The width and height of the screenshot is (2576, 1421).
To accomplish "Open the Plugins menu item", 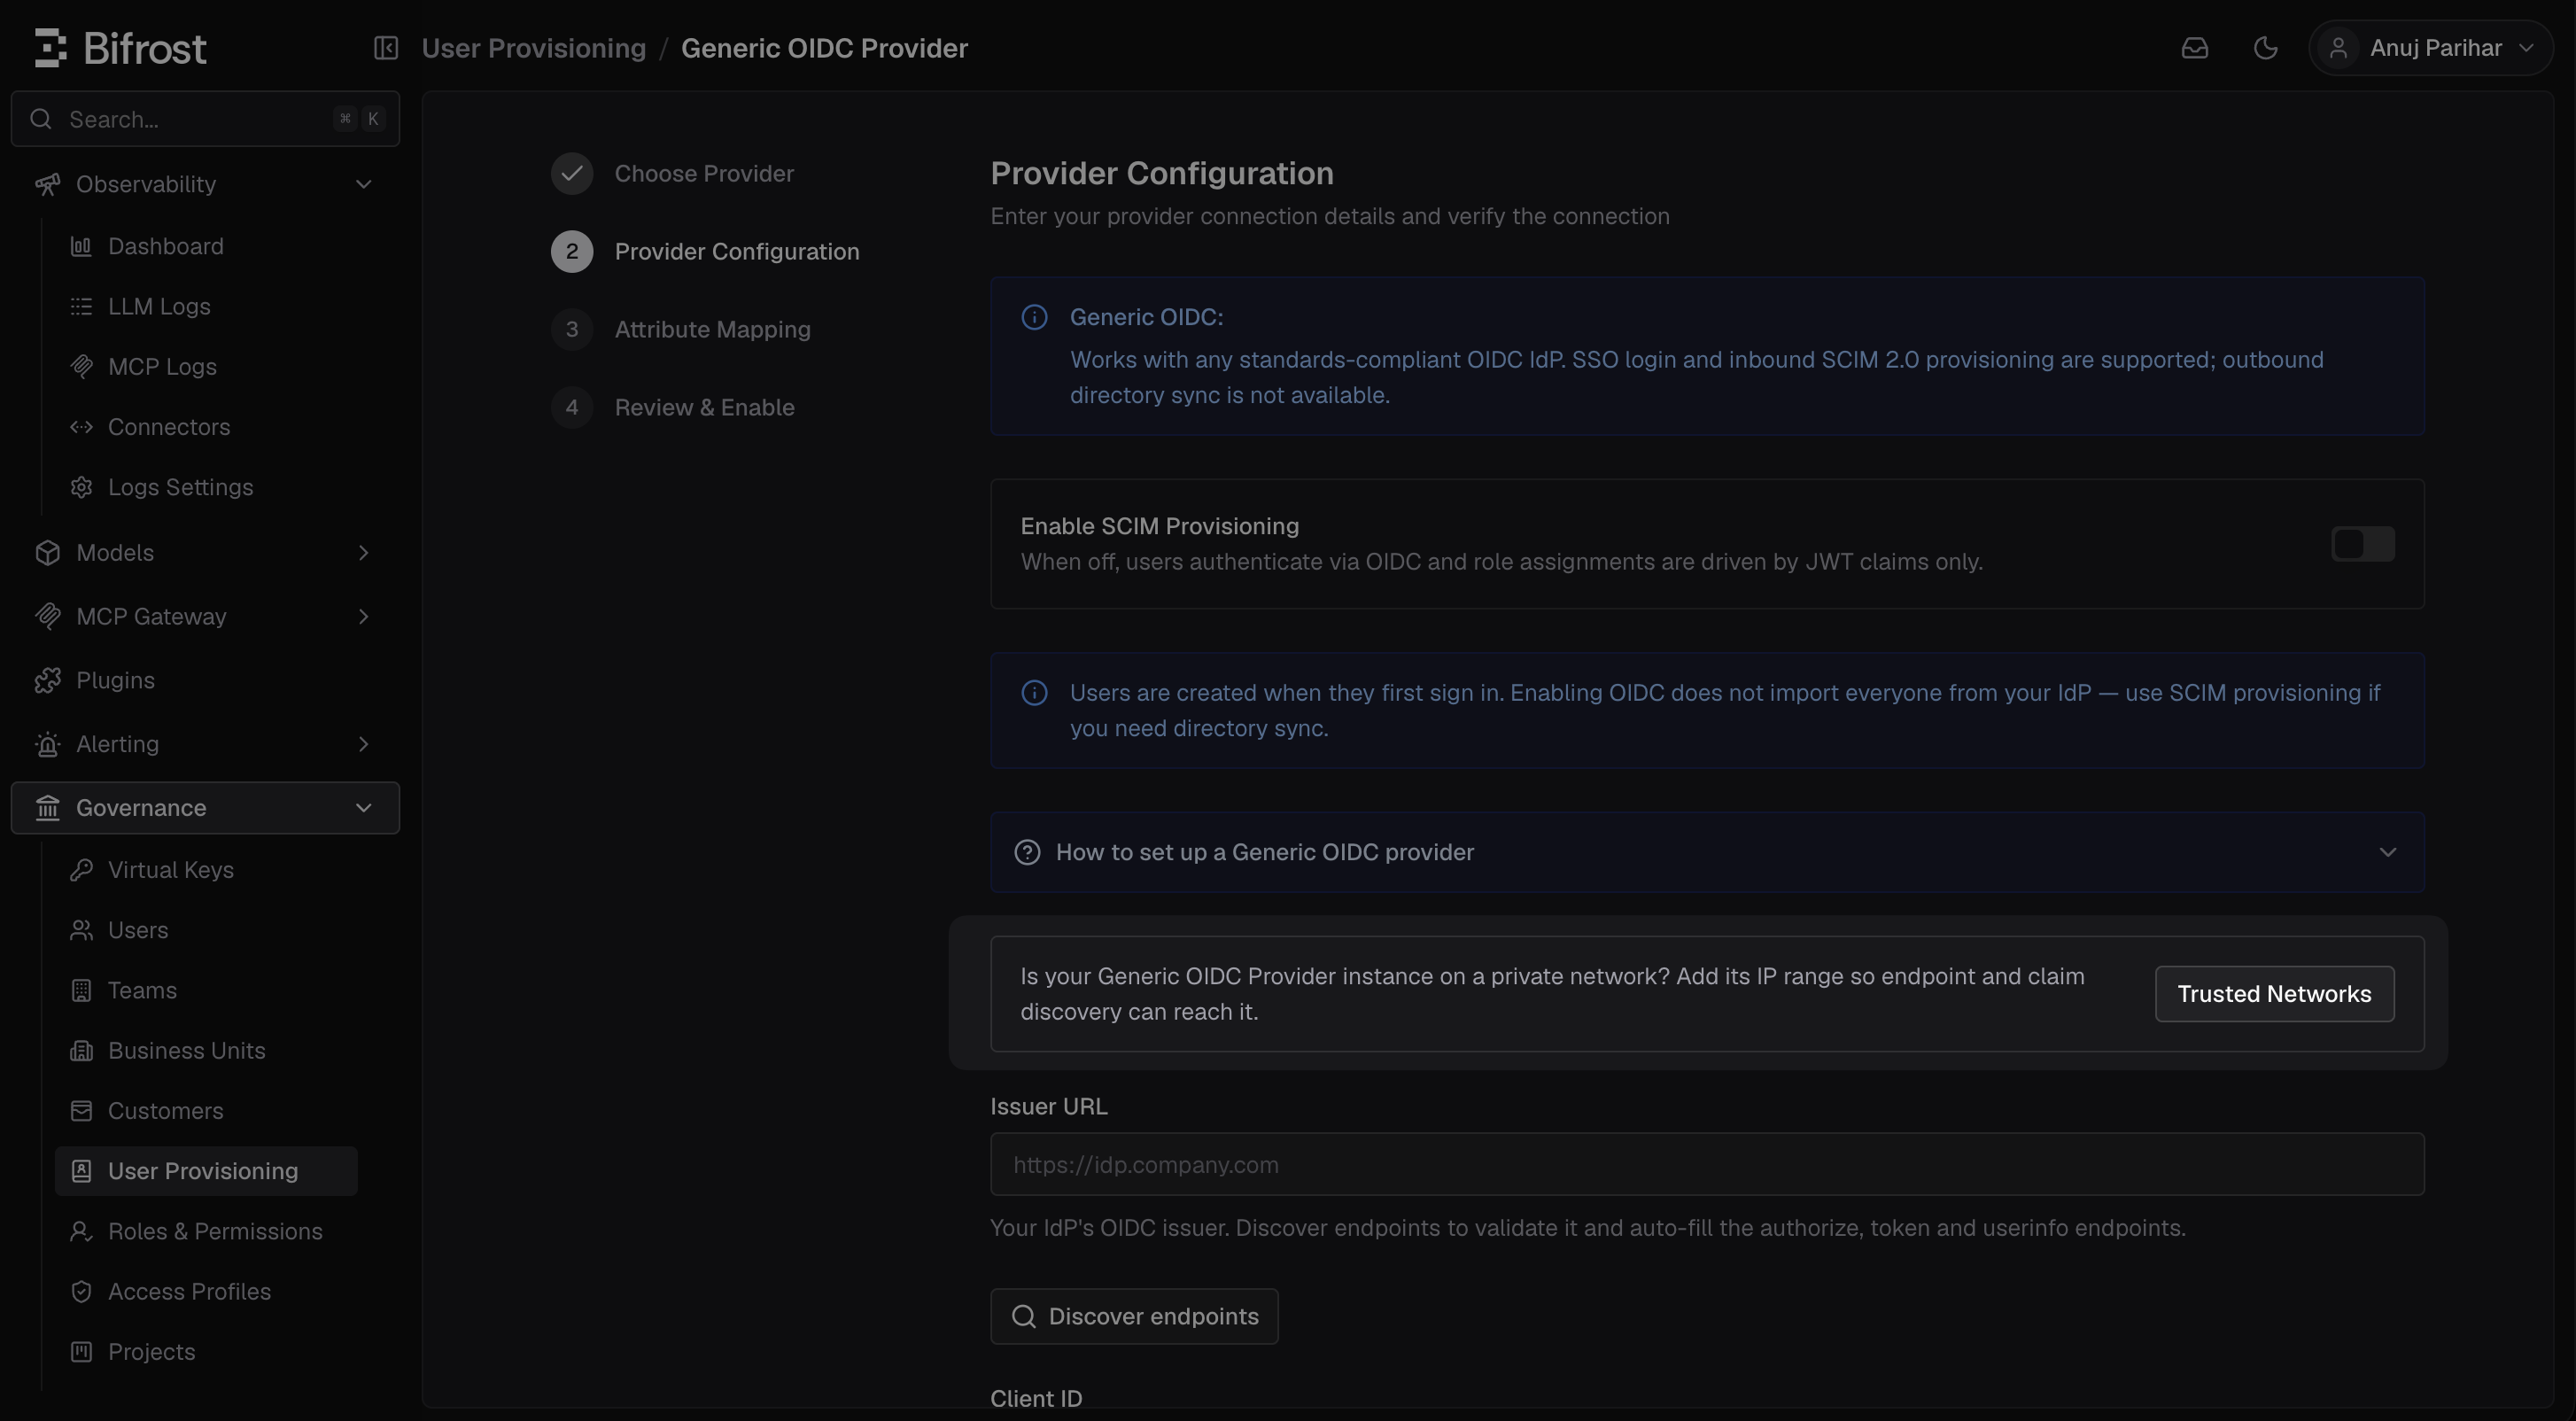I will pyautogui.click(x=205, y=680).
